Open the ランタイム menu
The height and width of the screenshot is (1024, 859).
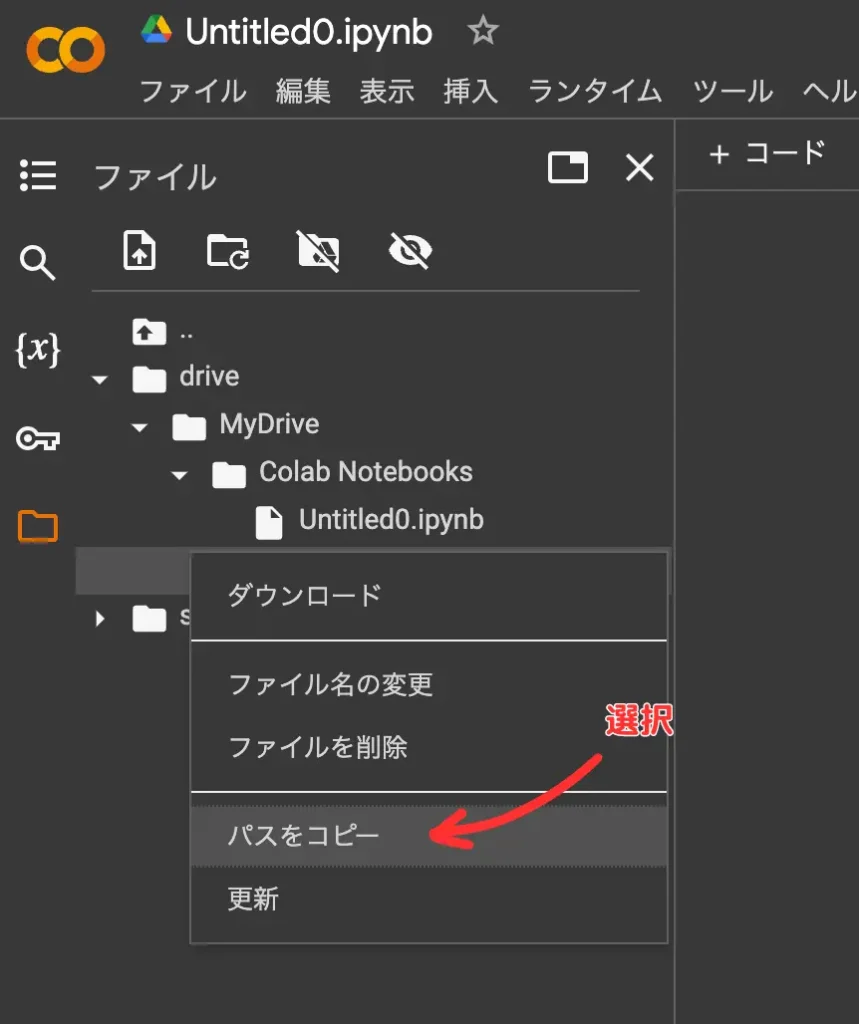click(594, 91)
